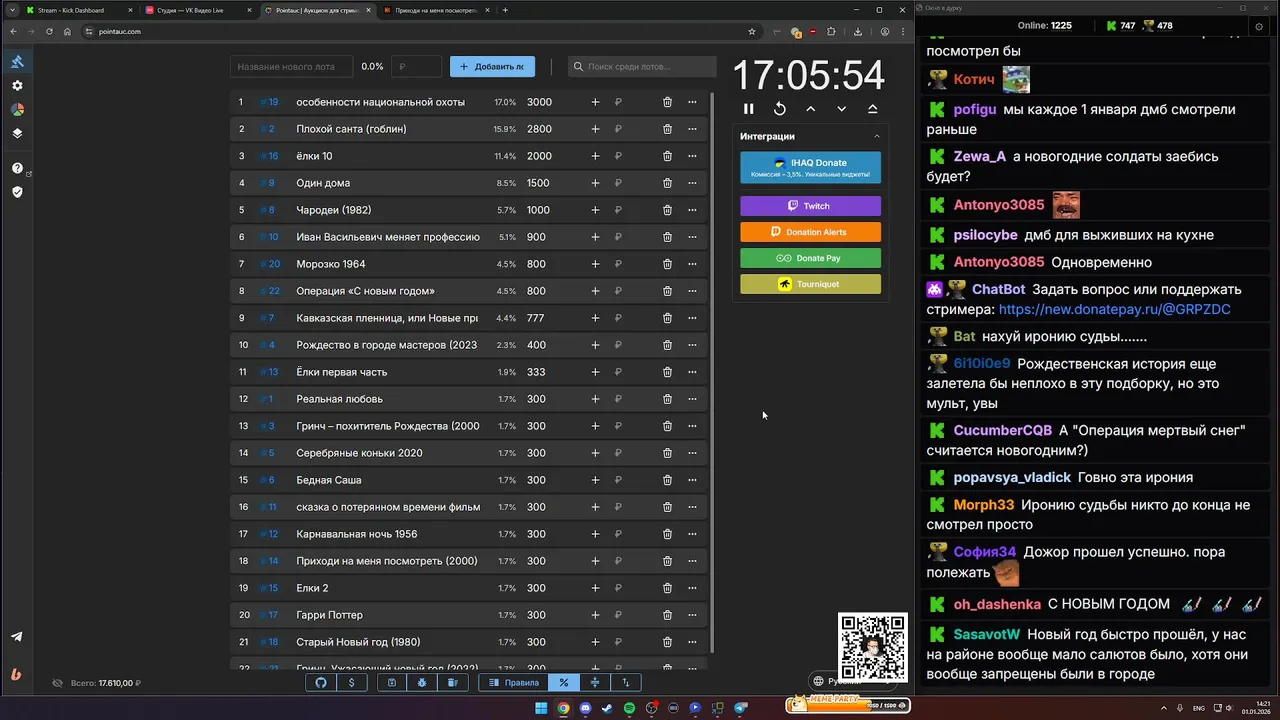
Task: Delete the Гарри Поттер lot
Action: [x=667, y=615]
